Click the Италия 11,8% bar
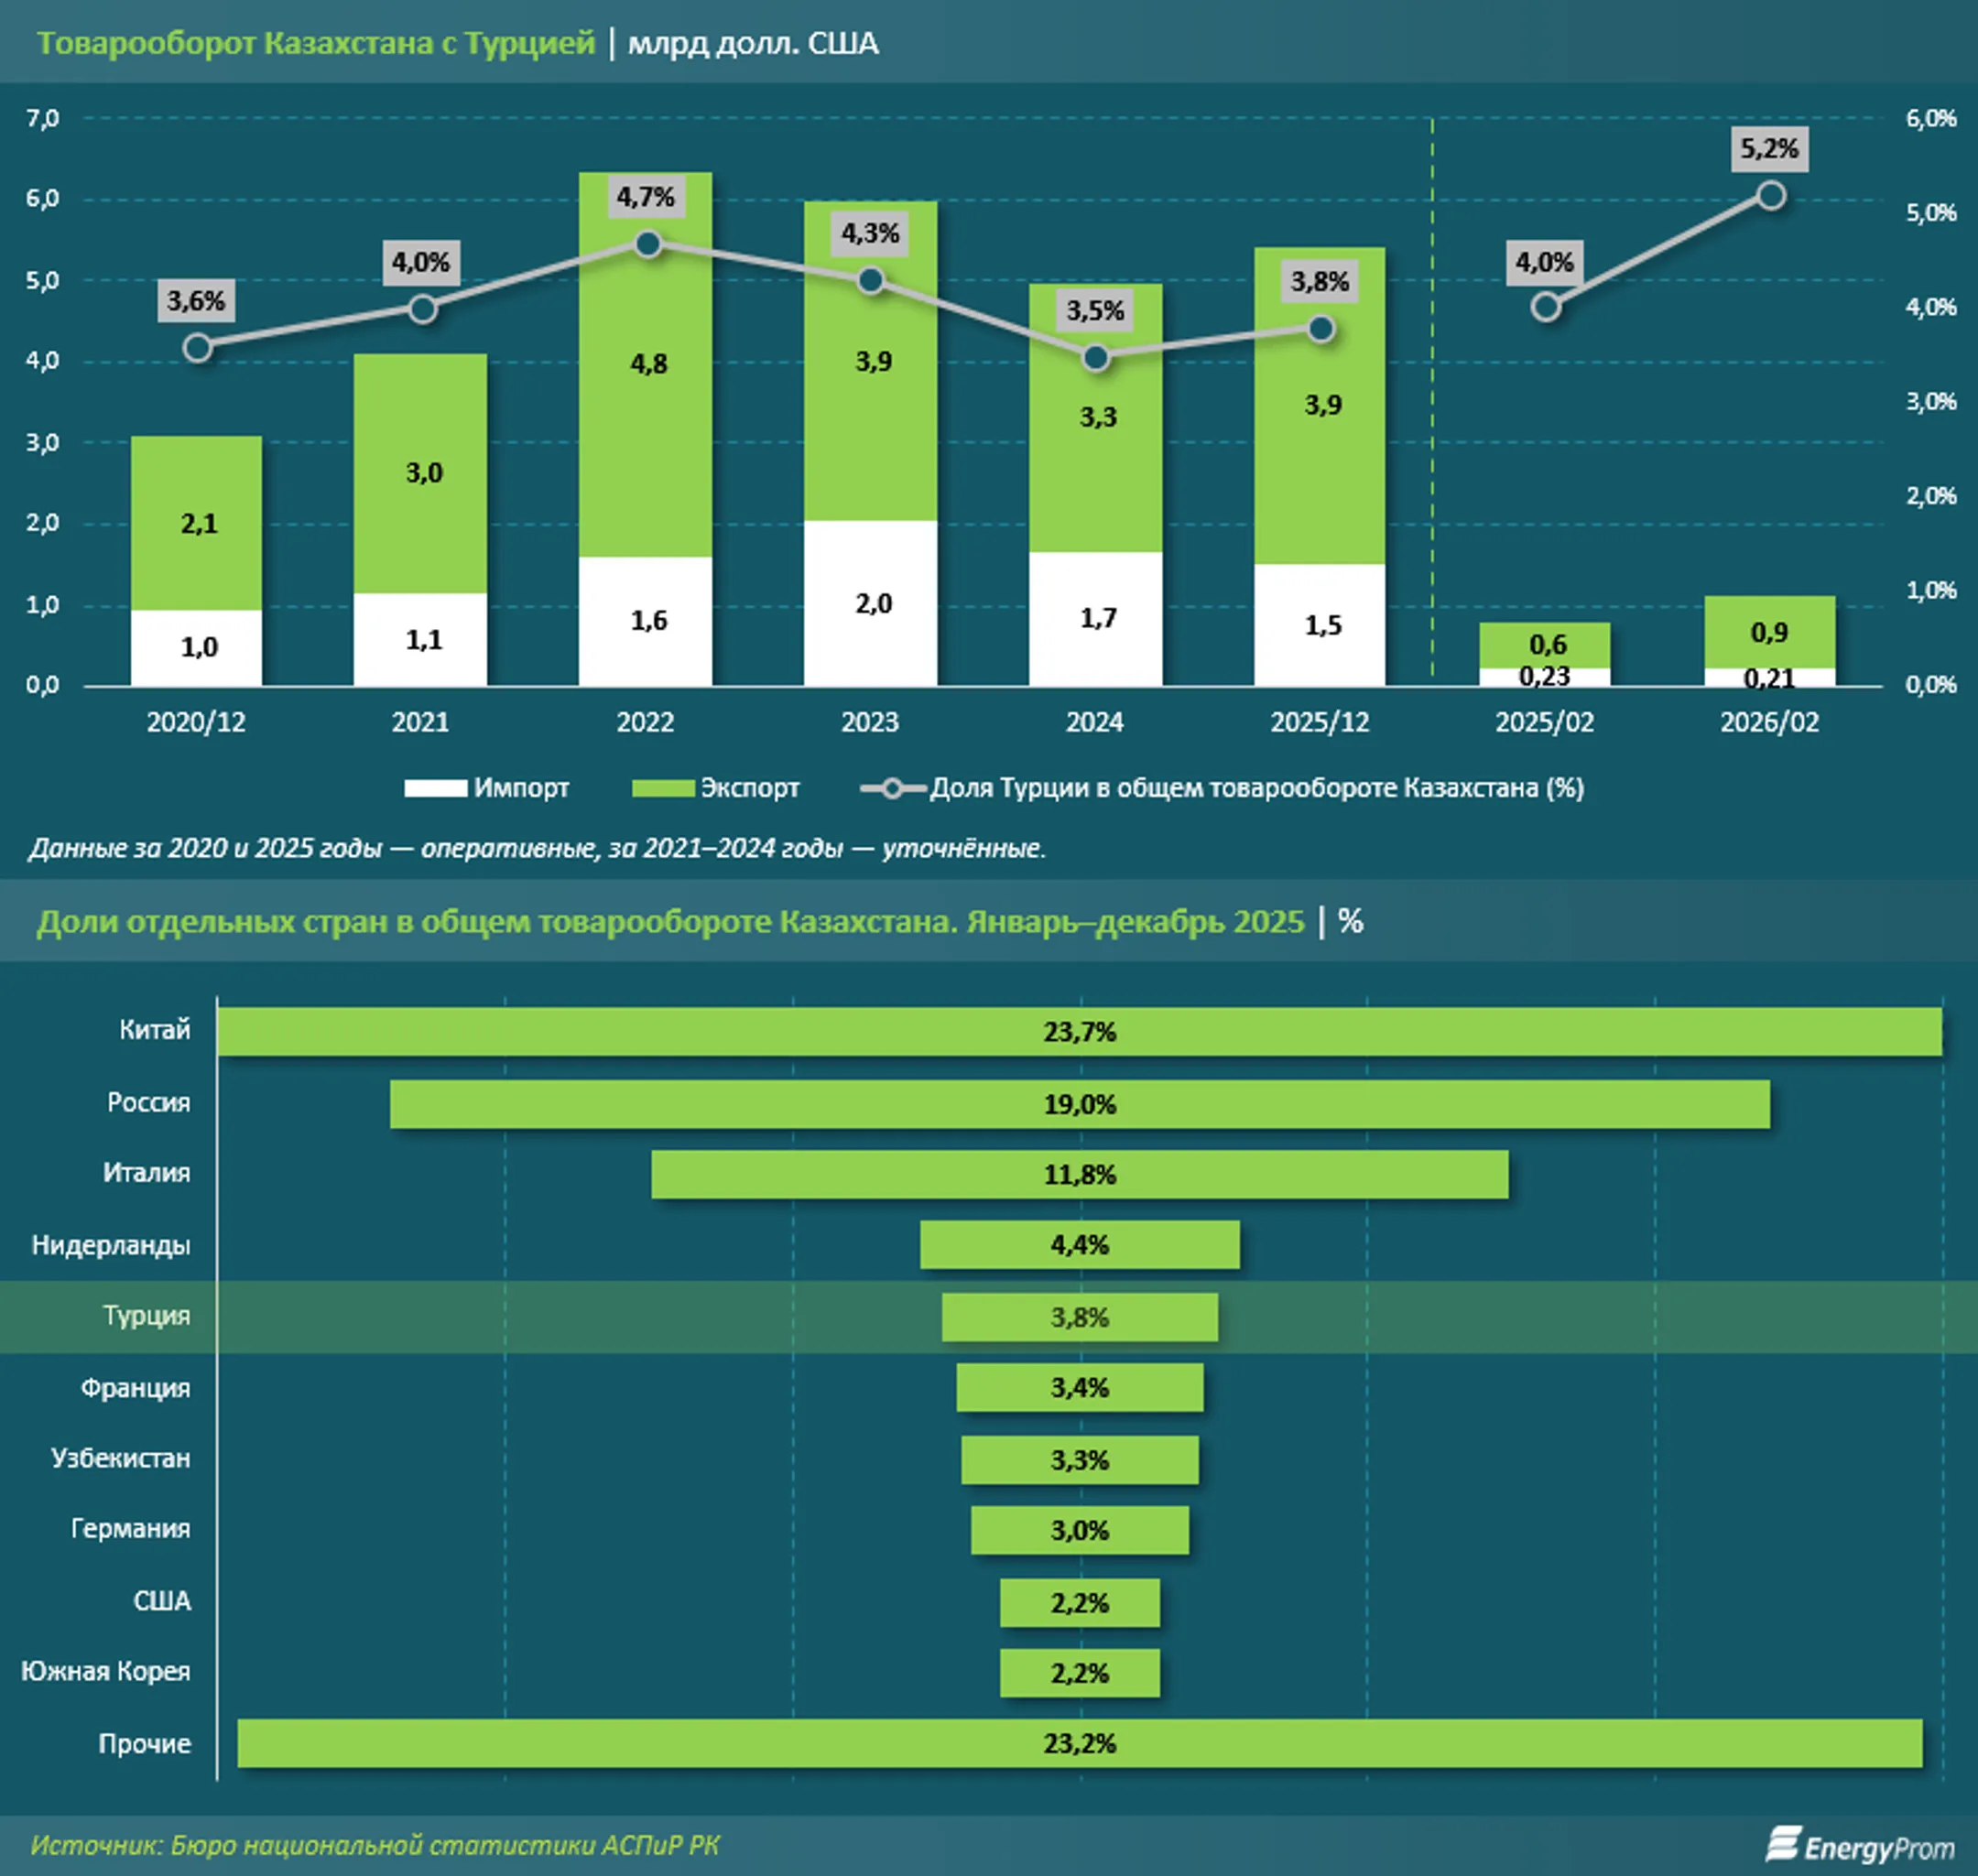 [1080, 1174]
